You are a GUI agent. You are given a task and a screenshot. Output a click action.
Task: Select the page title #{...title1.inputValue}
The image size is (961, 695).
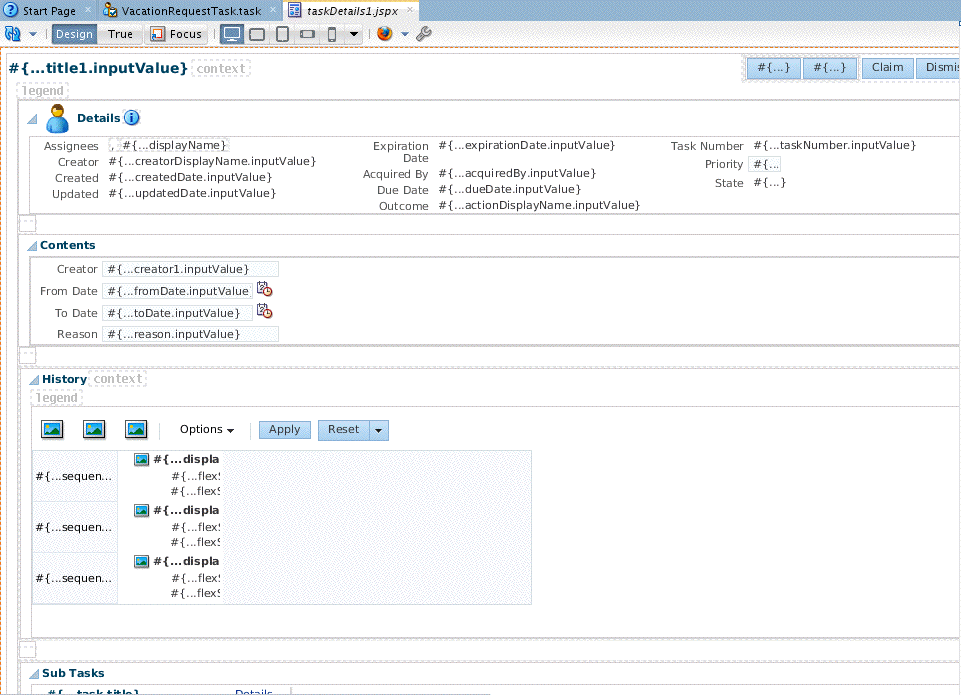(x=98, y=68)
